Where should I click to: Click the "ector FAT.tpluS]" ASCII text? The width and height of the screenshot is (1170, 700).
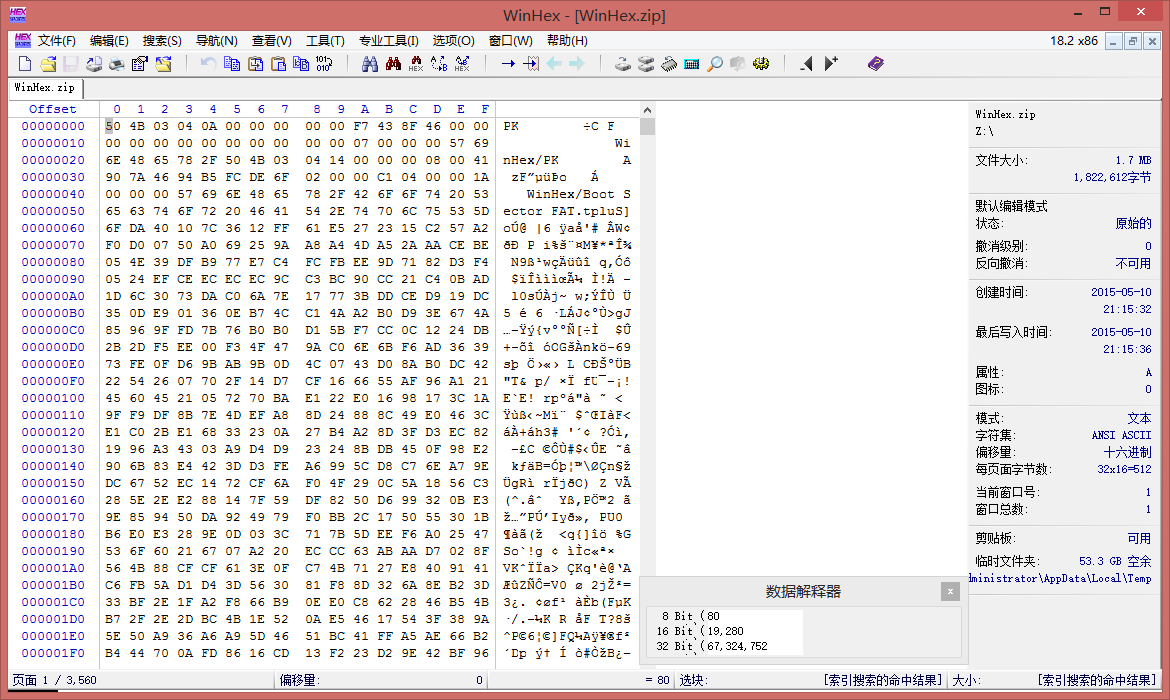pyautogui.click(x=566, y=211)
